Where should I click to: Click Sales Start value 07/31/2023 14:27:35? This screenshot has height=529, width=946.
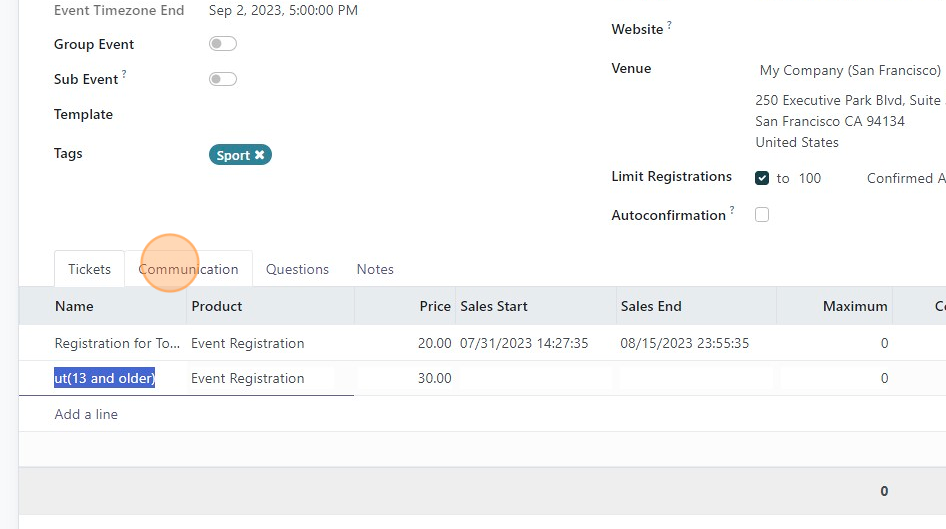tap(524, 343)
